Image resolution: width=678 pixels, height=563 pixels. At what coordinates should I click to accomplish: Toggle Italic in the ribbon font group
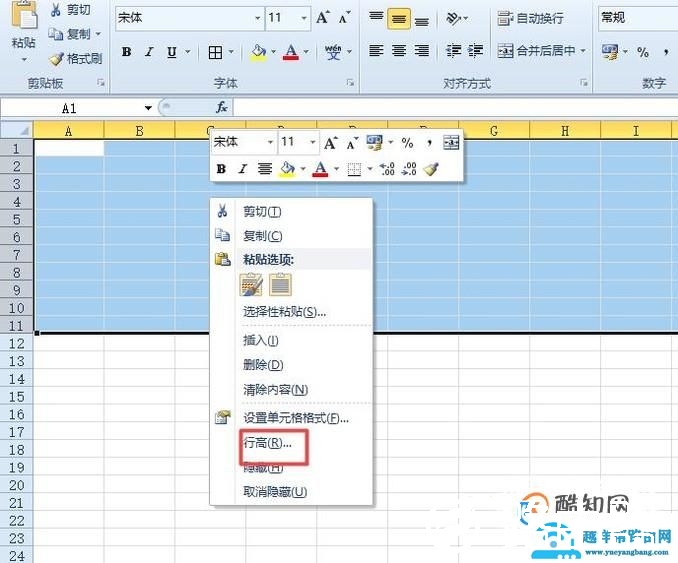pyautogui.click(x=149, y=52)
